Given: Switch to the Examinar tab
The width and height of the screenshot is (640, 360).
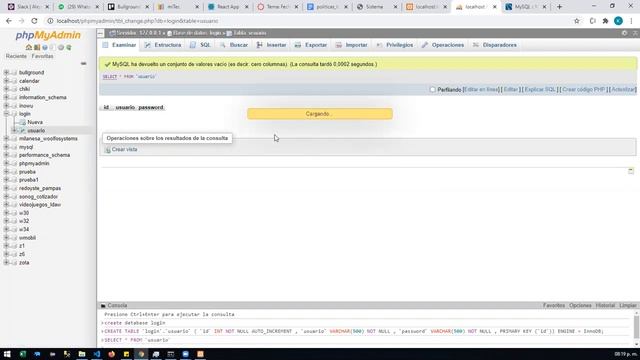Looking at the screenshot, I should [x=119, y=45].
